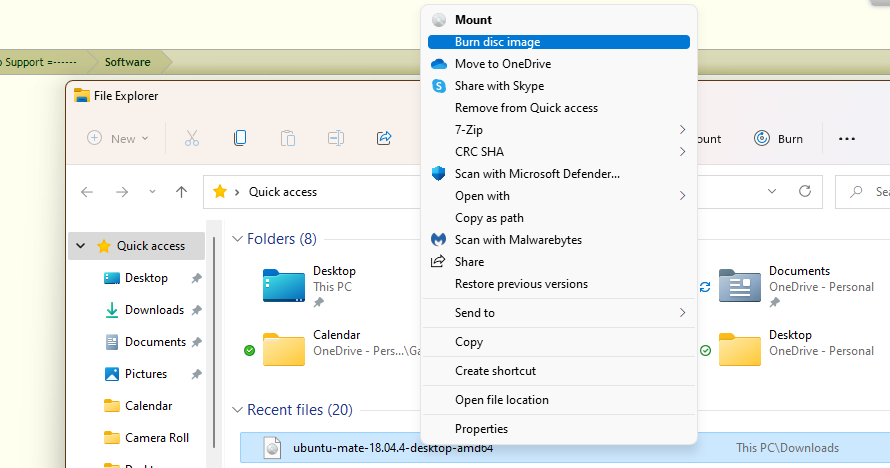
Task: Click the Downloads green arrow icon
Action: (112, 310)
